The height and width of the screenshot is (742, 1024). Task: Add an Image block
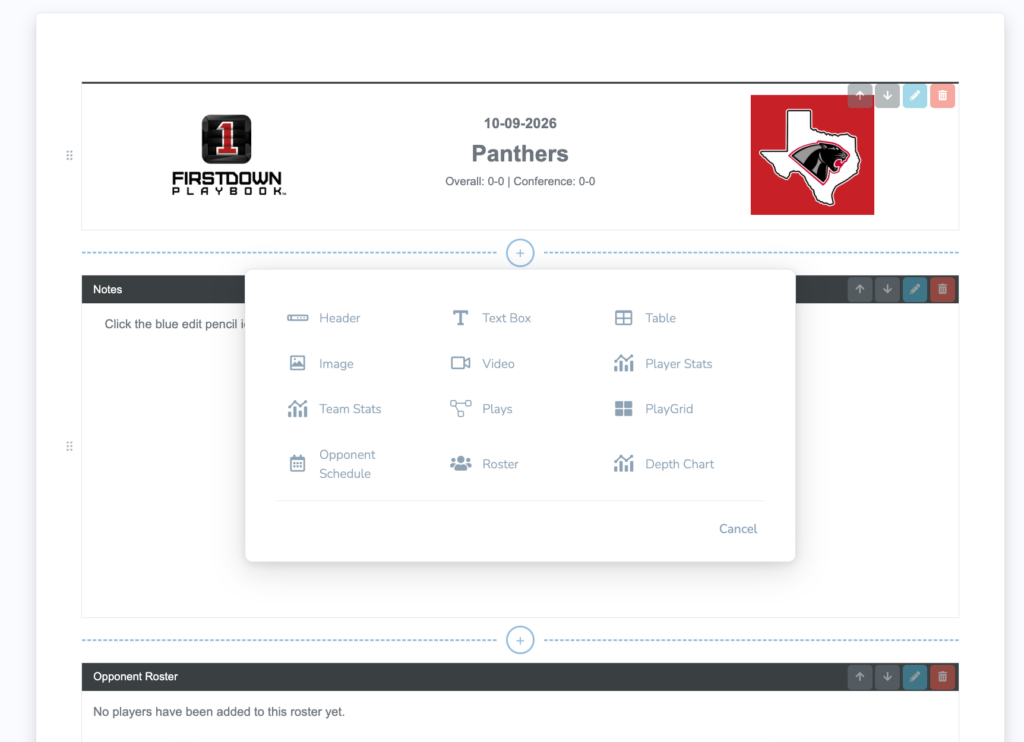tap(321, 364)
